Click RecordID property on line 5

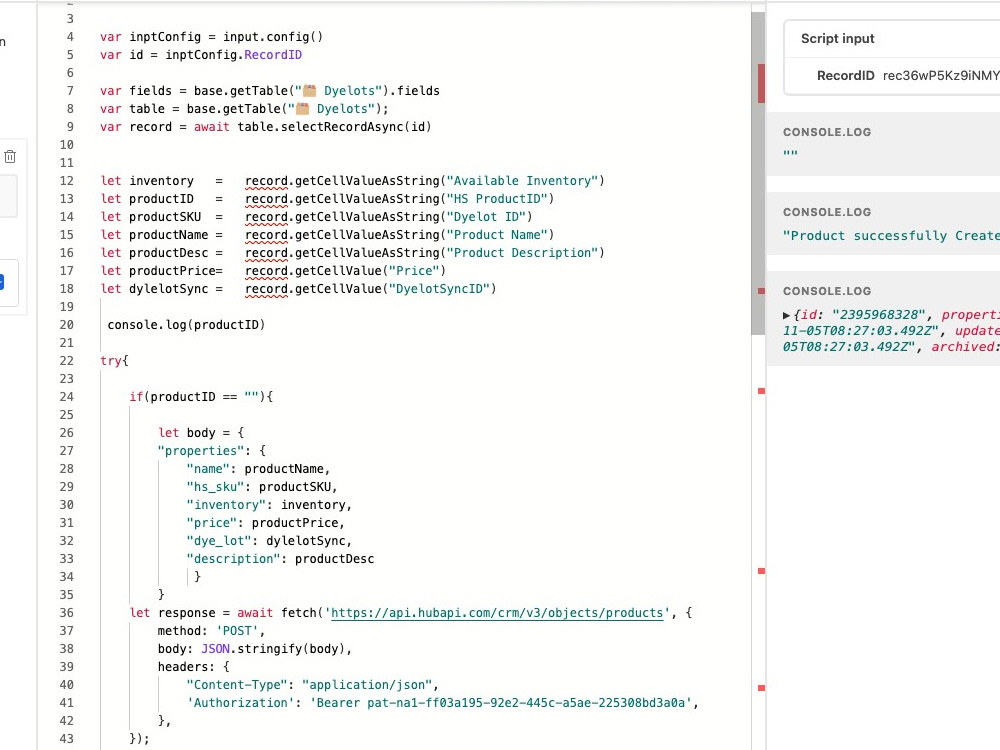click(x=273, y=55)
